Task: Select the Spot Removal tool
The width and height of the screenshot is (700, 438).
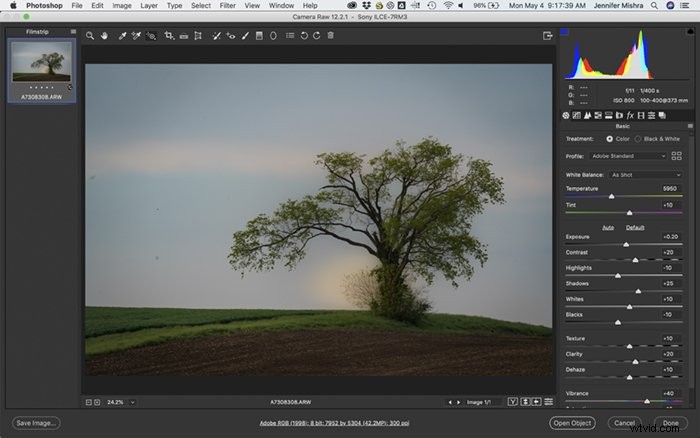Action: (216, 36)
